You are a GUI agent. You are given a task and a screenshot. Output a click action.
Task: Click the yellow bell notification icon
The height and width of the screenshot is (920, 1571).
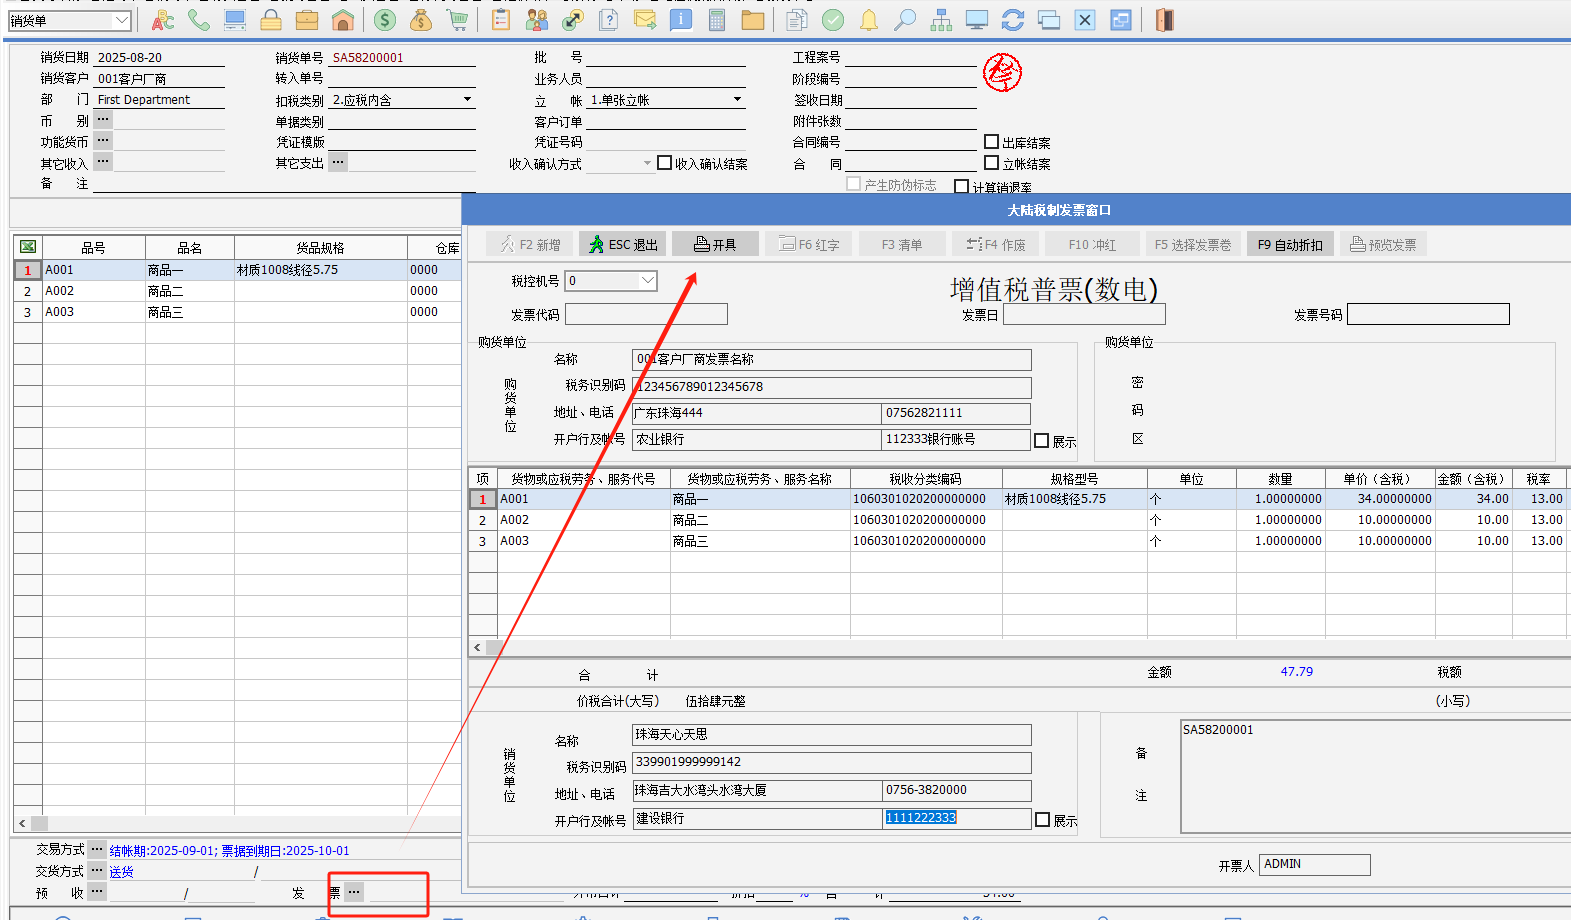(x=869, y=20)
